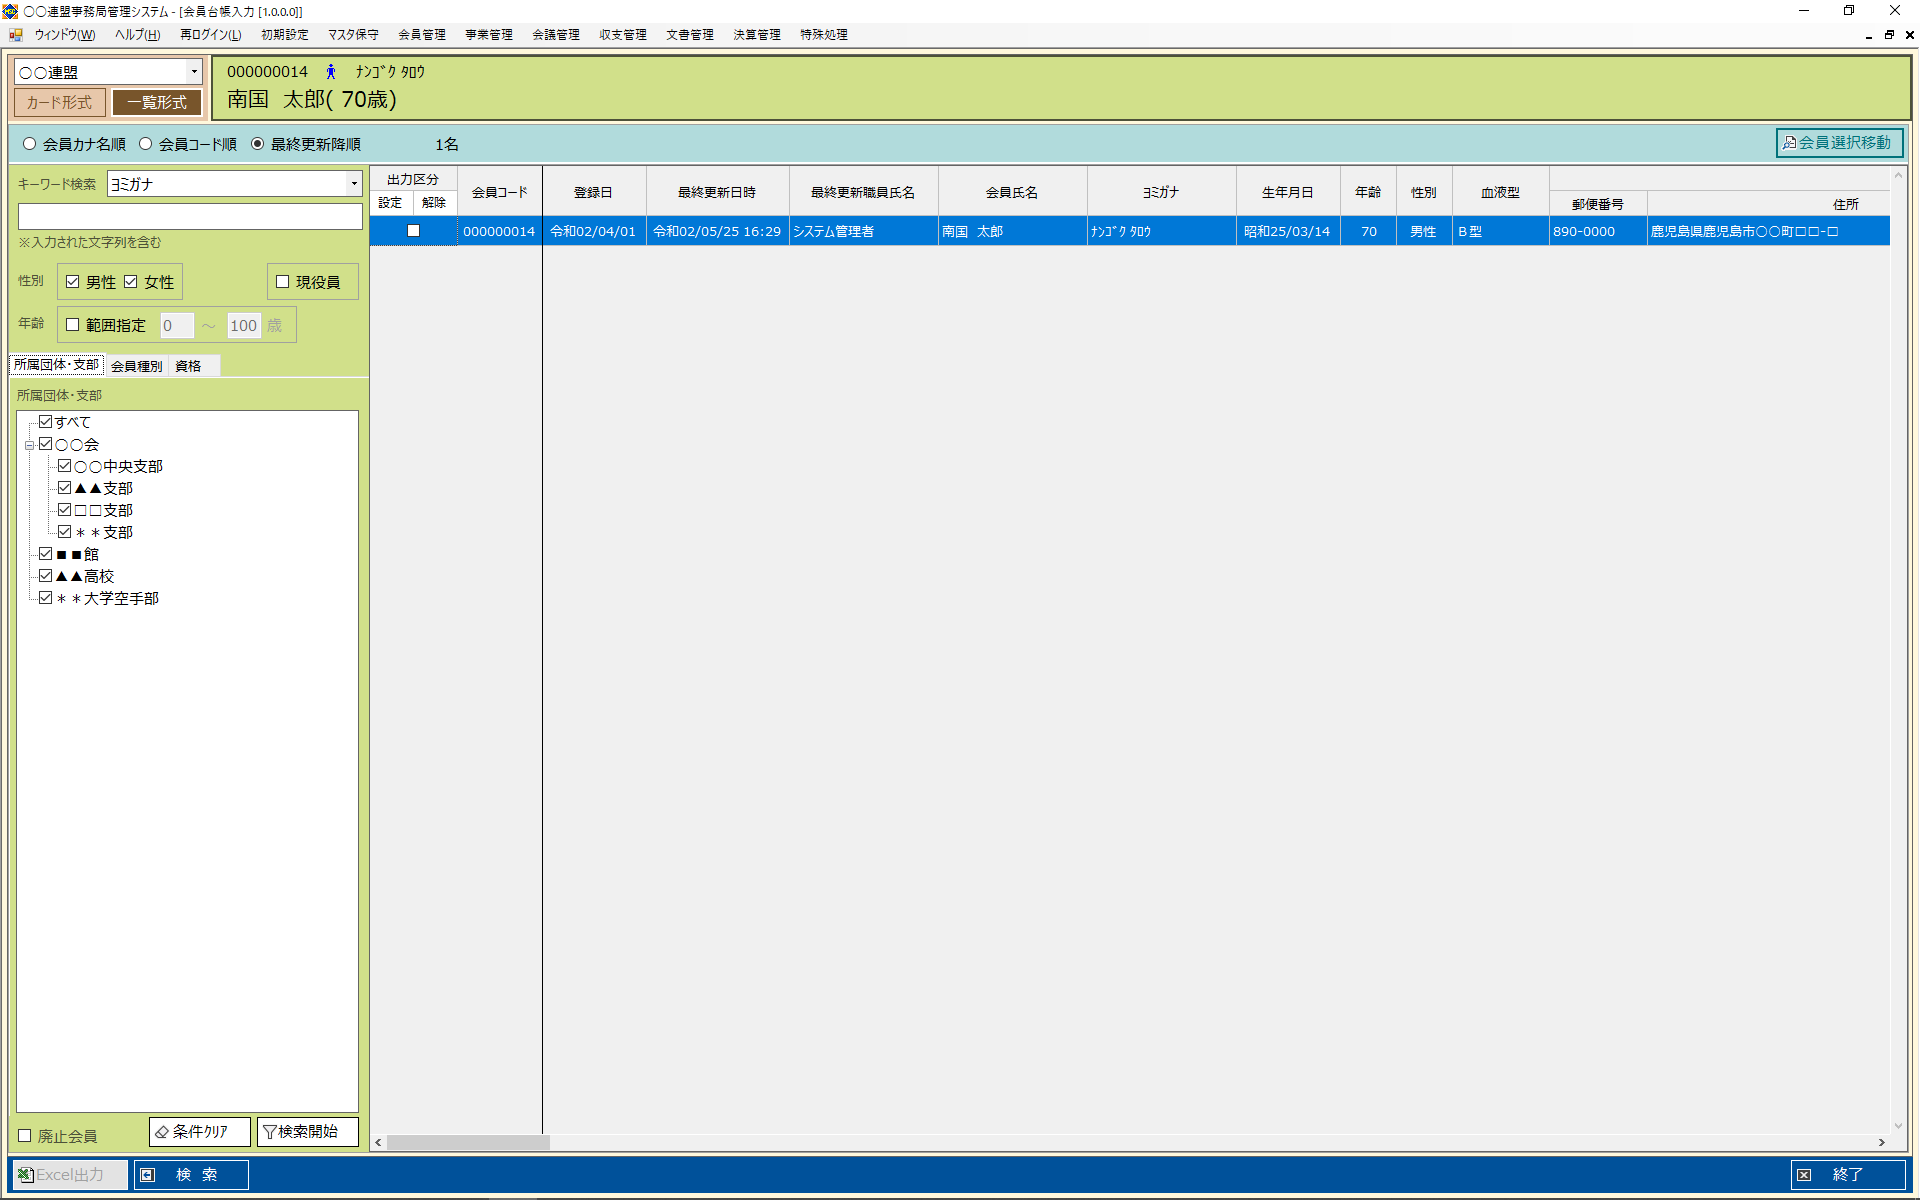Click the blue person icon beside member code
This screenshot has height=1200, width=1920.
331,72
